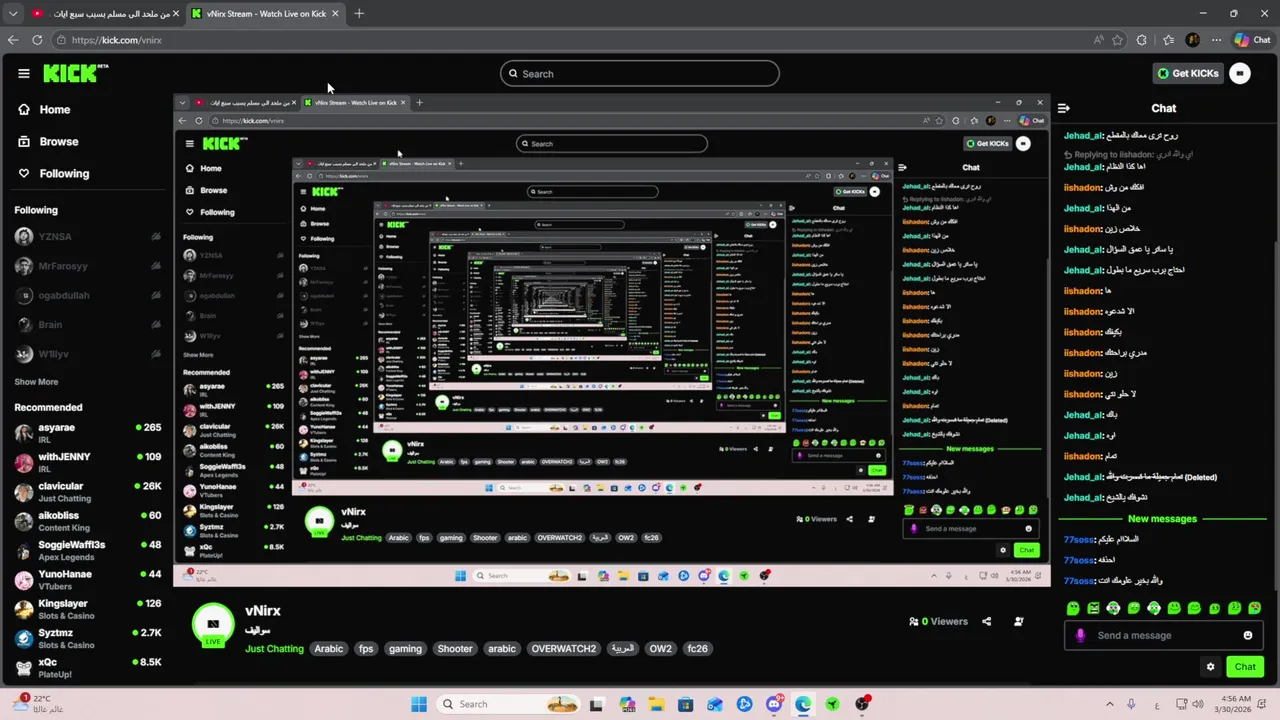Open chat settings gear icon
This screenshot has width=1280, height=720.
[1210, 667]
